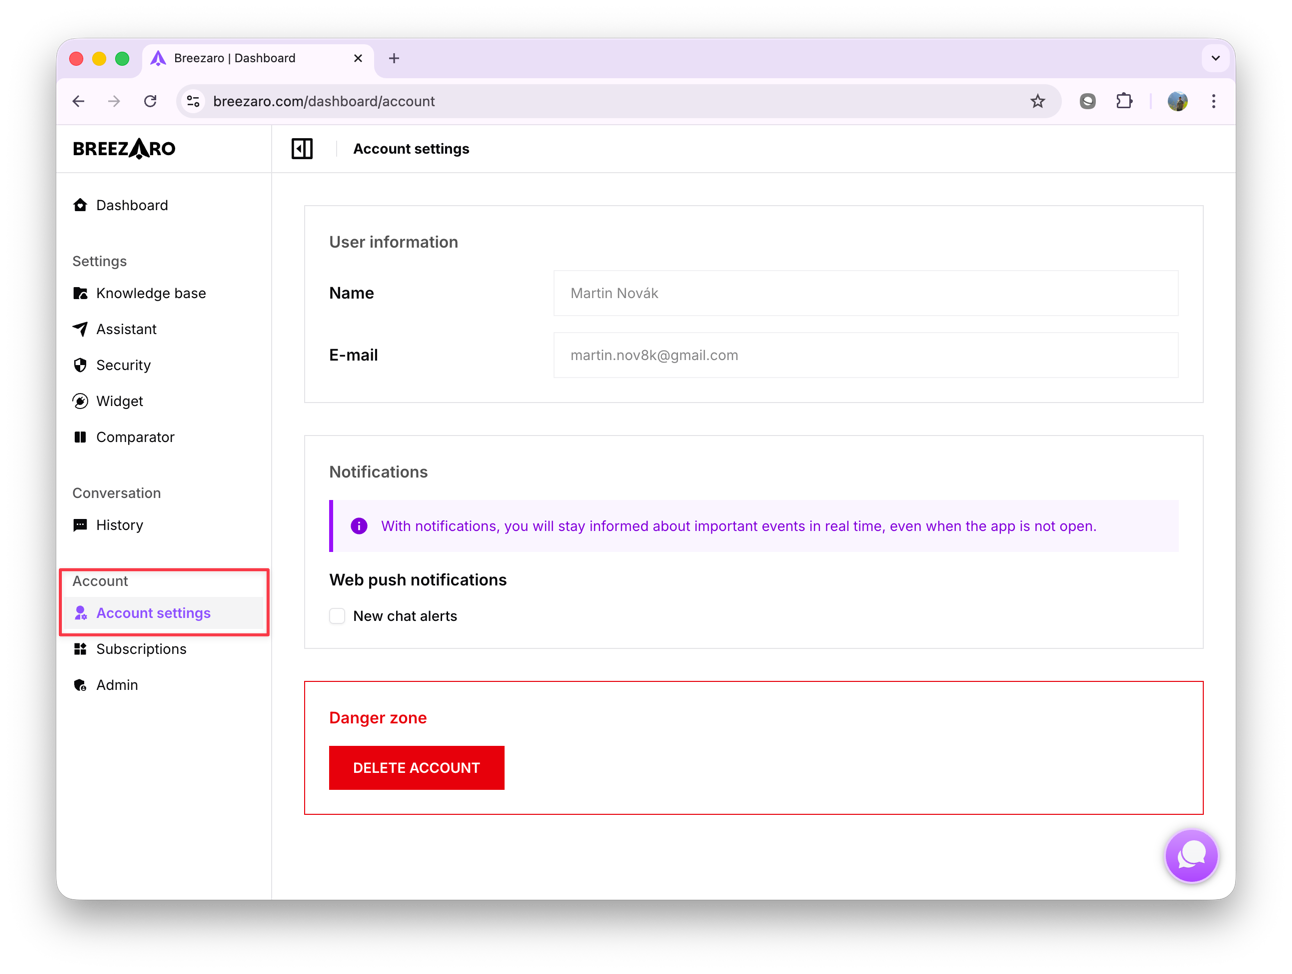The height and width of the screenshot is (974, 1292).
Task: Click the E-mail input field
Action: click(x=865, y=355)
